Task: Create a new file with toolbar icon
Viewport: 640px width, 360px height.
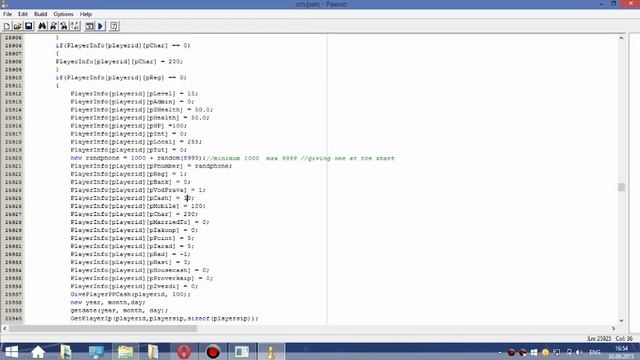Action: click(x=7, y=26)
